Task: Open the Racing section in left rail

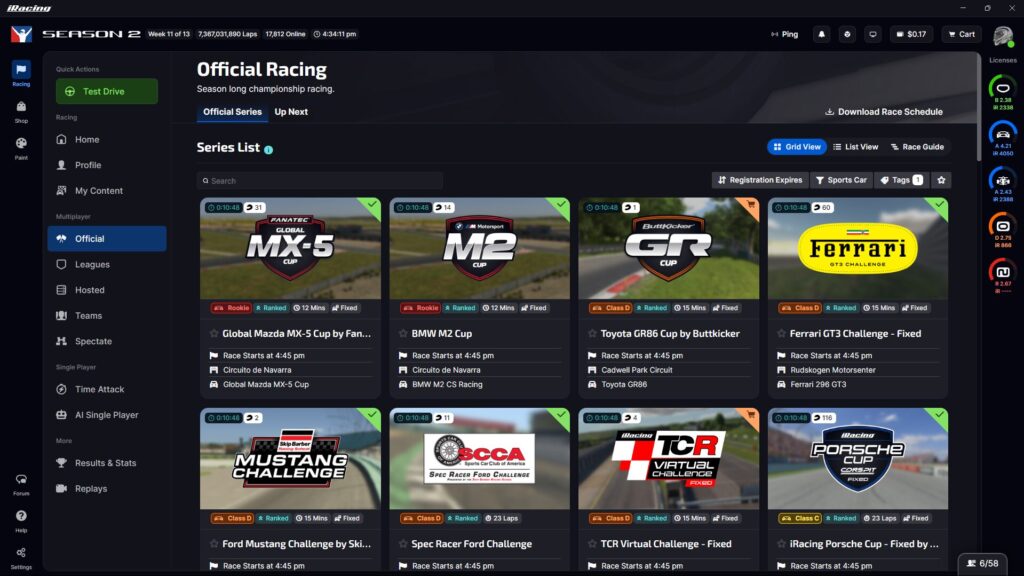Action: click(x=21, y=74)
